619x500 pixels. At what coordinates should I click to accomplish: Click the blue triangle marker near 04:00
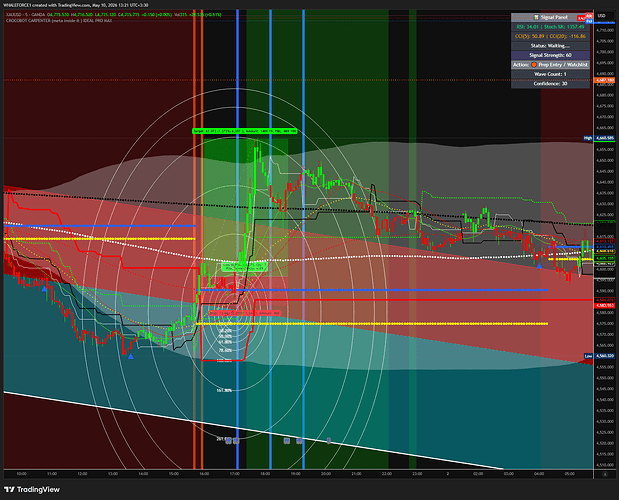[539, 266]
